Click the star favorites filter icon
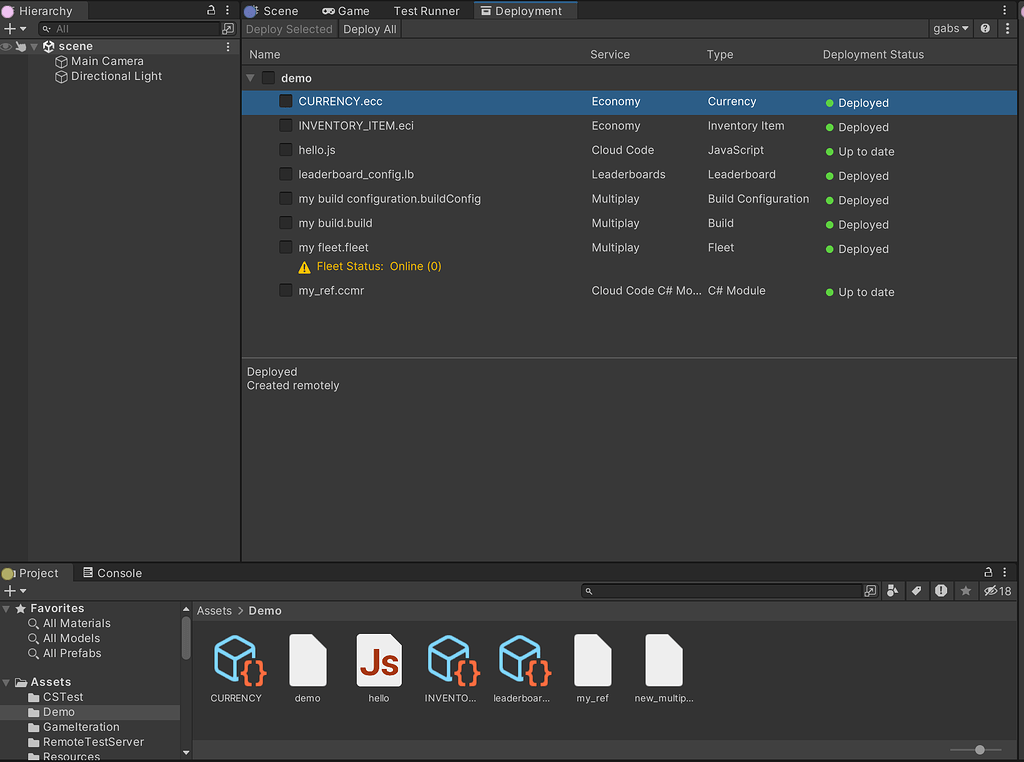Screen dimensions: 1024x762 (x=965, y=591)
